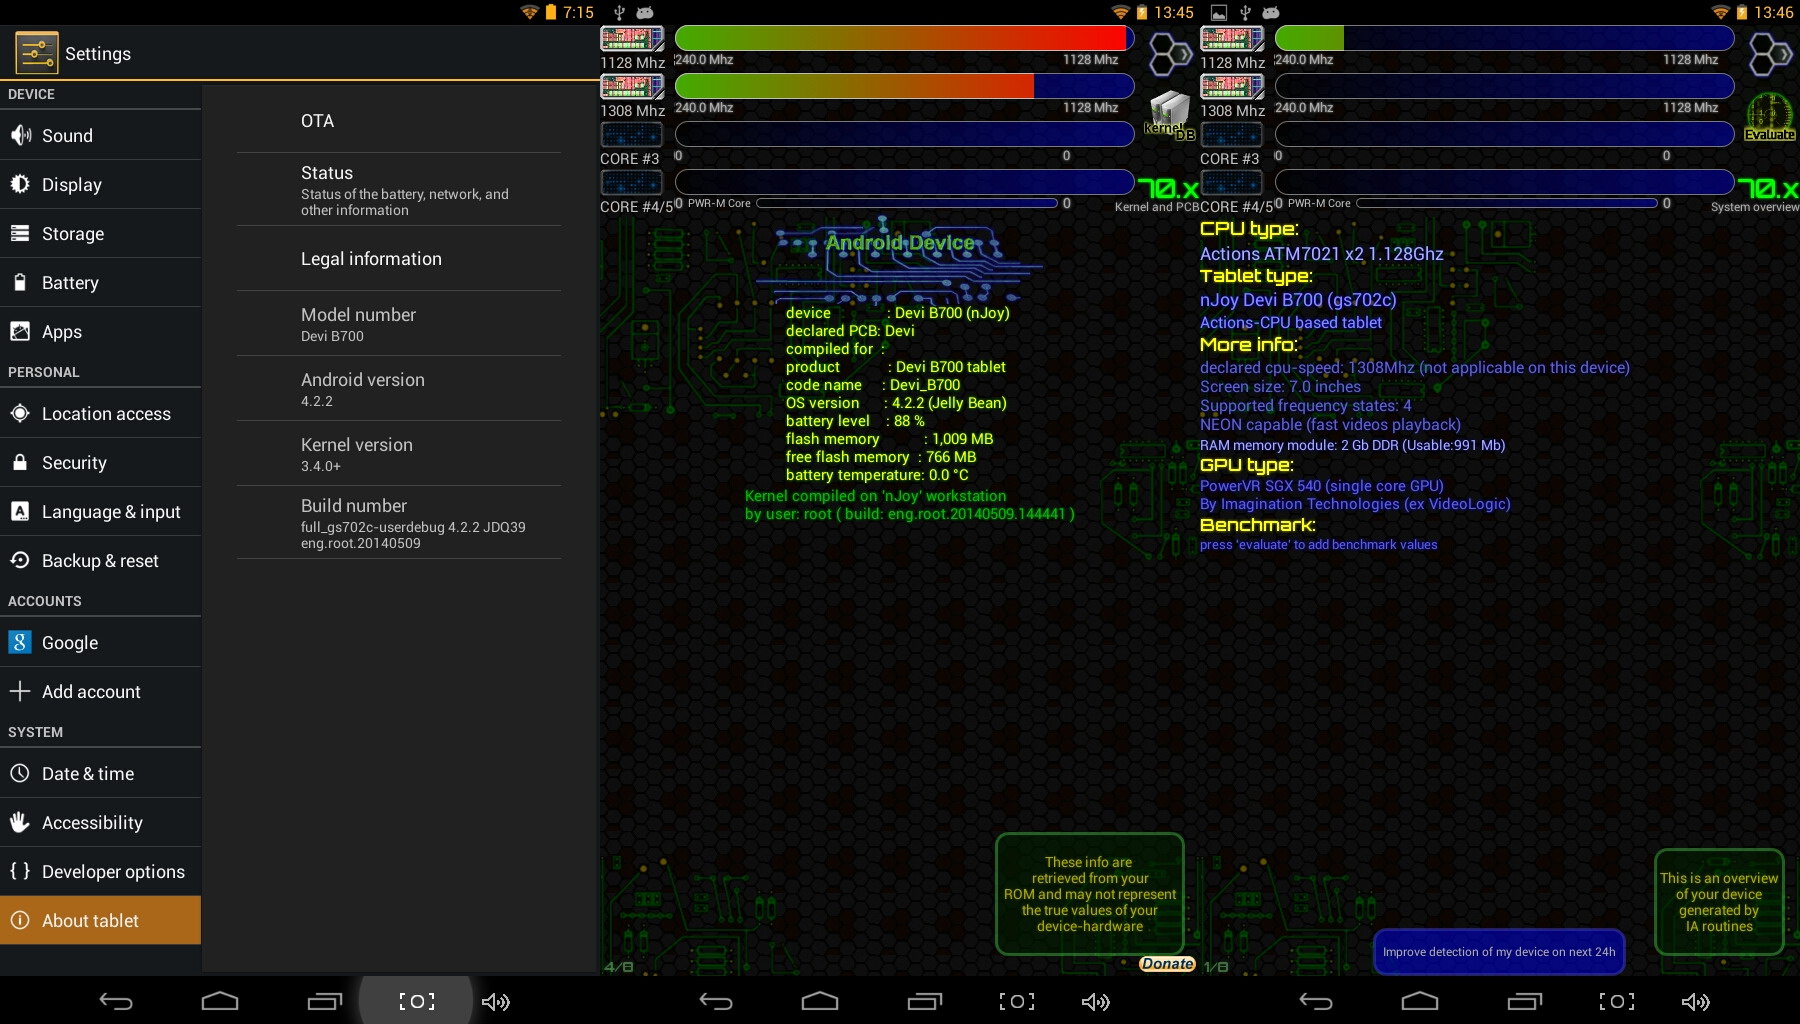Tap first core frequency bar, System overview screen
This screenshot has width=1800, height=1024.
pyautogui.click(x=1505, y=38)
